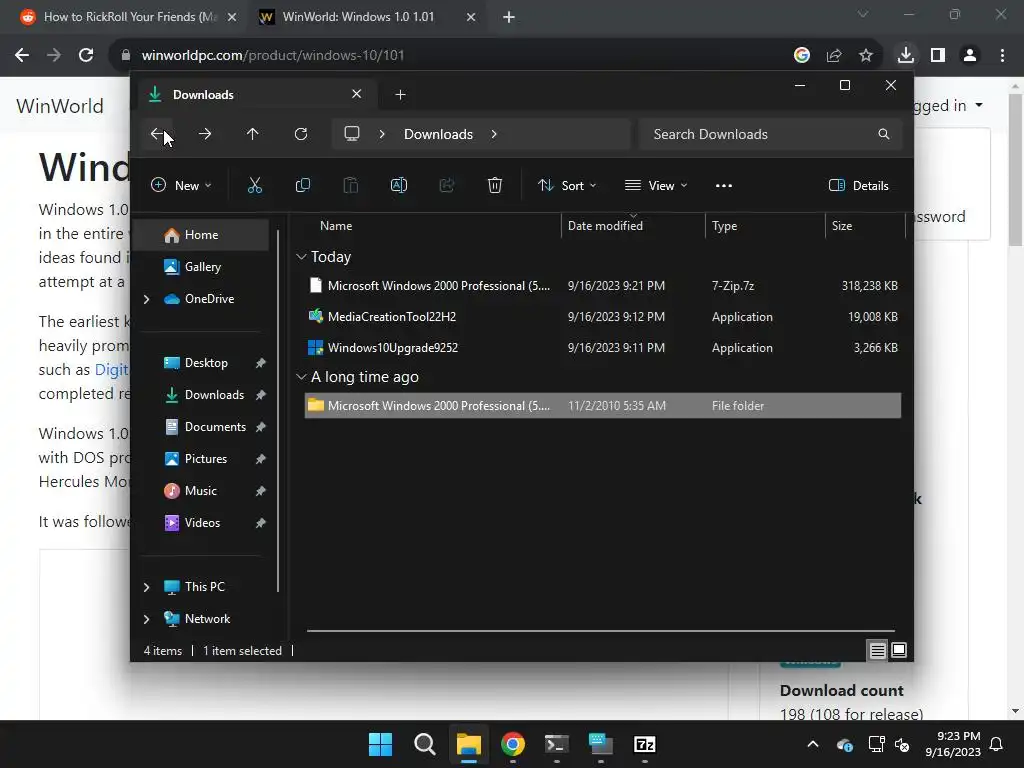The height and width of the screenshot is (768, 1024).
Task: Click the PC icon in address bar
Action: click(x=352, y=134)
